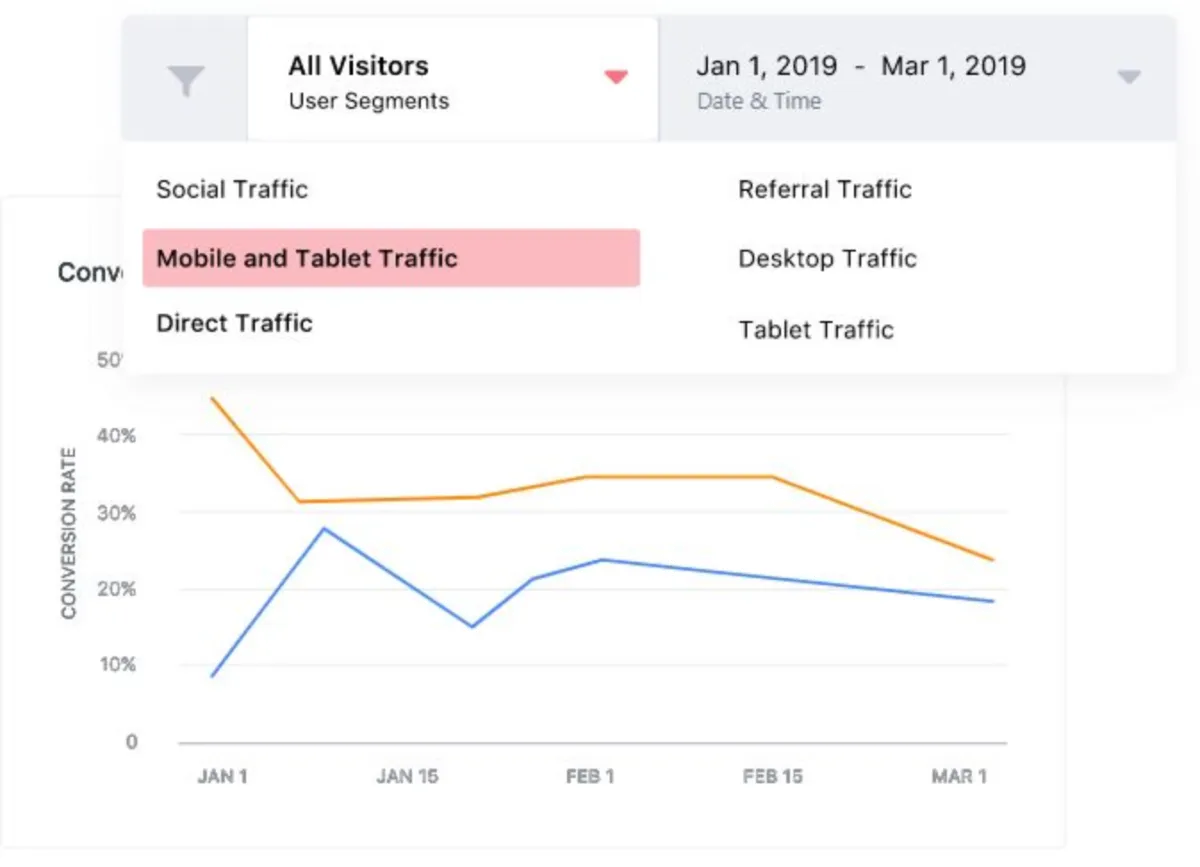
Task: Choose Tablet Traffic option
Action: [x=816, y=329]
